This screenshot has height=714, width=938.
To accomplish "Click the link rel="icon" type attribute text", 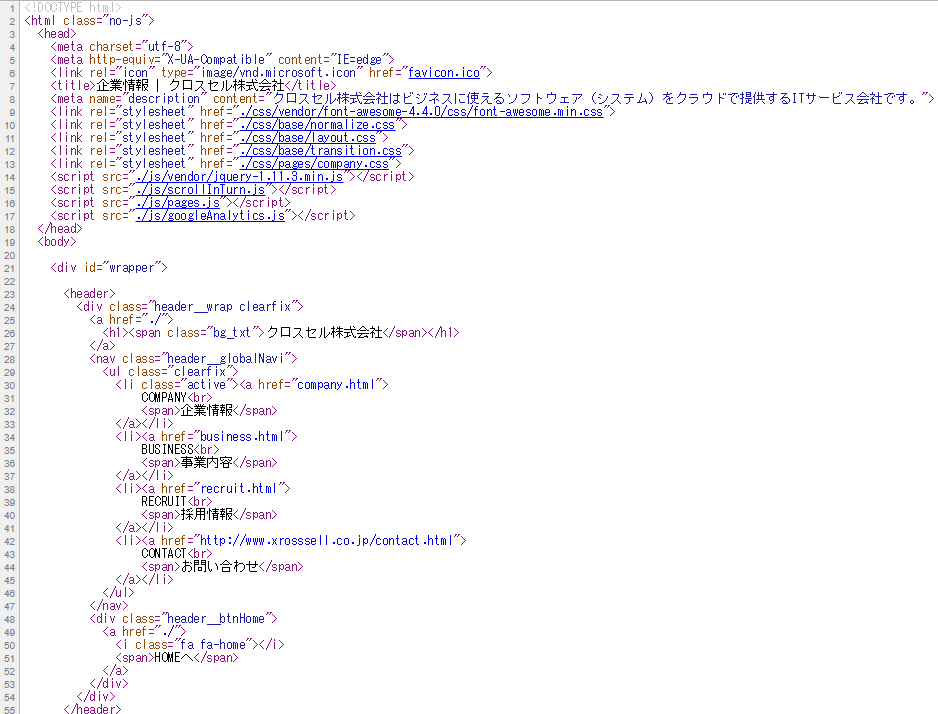I will [262, 73].
